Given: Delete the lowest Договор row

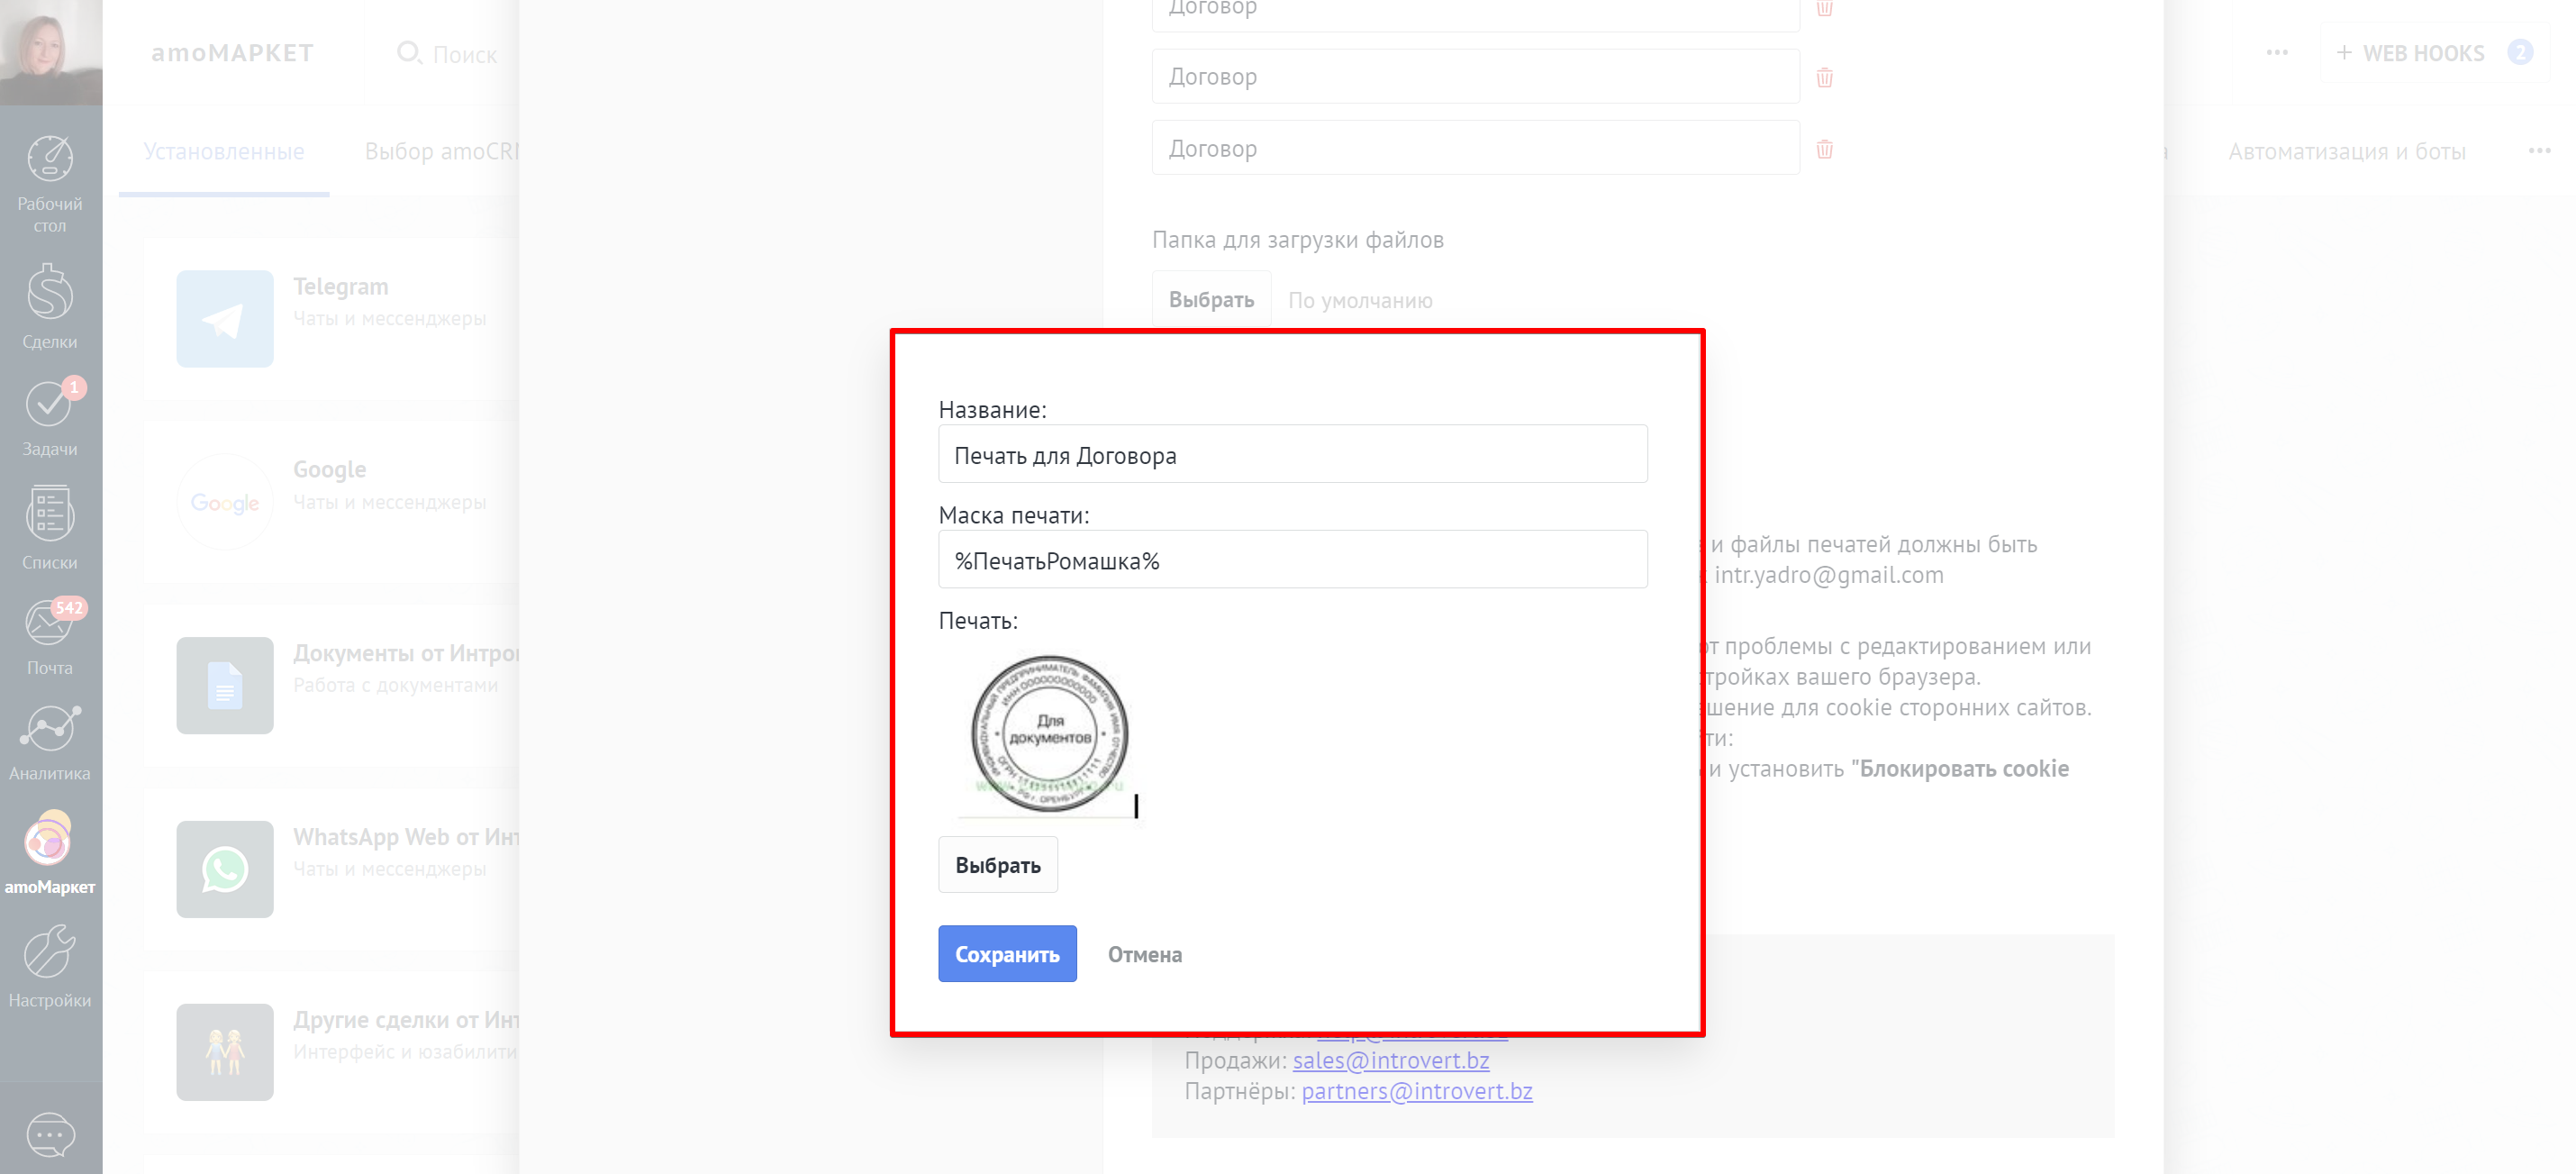Looking at the screenshot, I should pyautogui.click(x=1824, y=149).
